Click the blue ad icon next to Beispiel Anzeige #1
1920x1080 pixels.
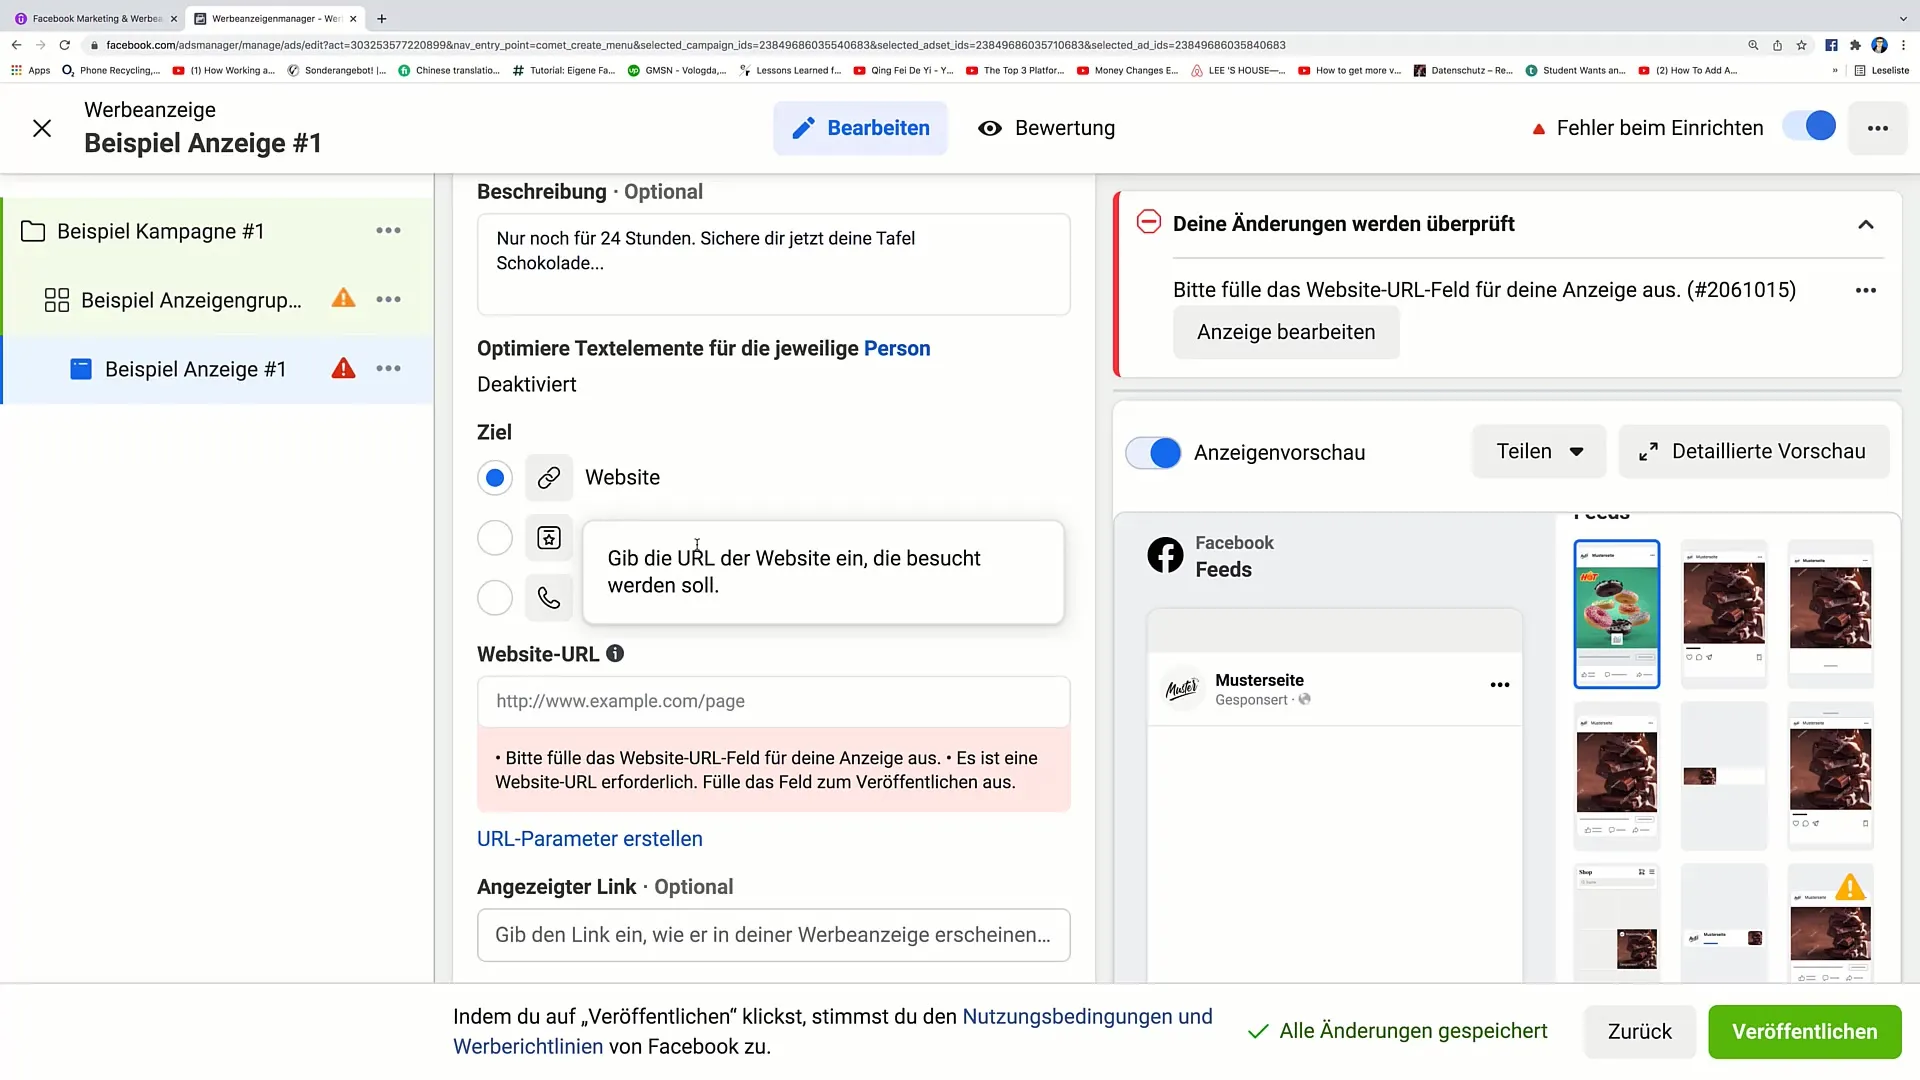pos(81,369)
